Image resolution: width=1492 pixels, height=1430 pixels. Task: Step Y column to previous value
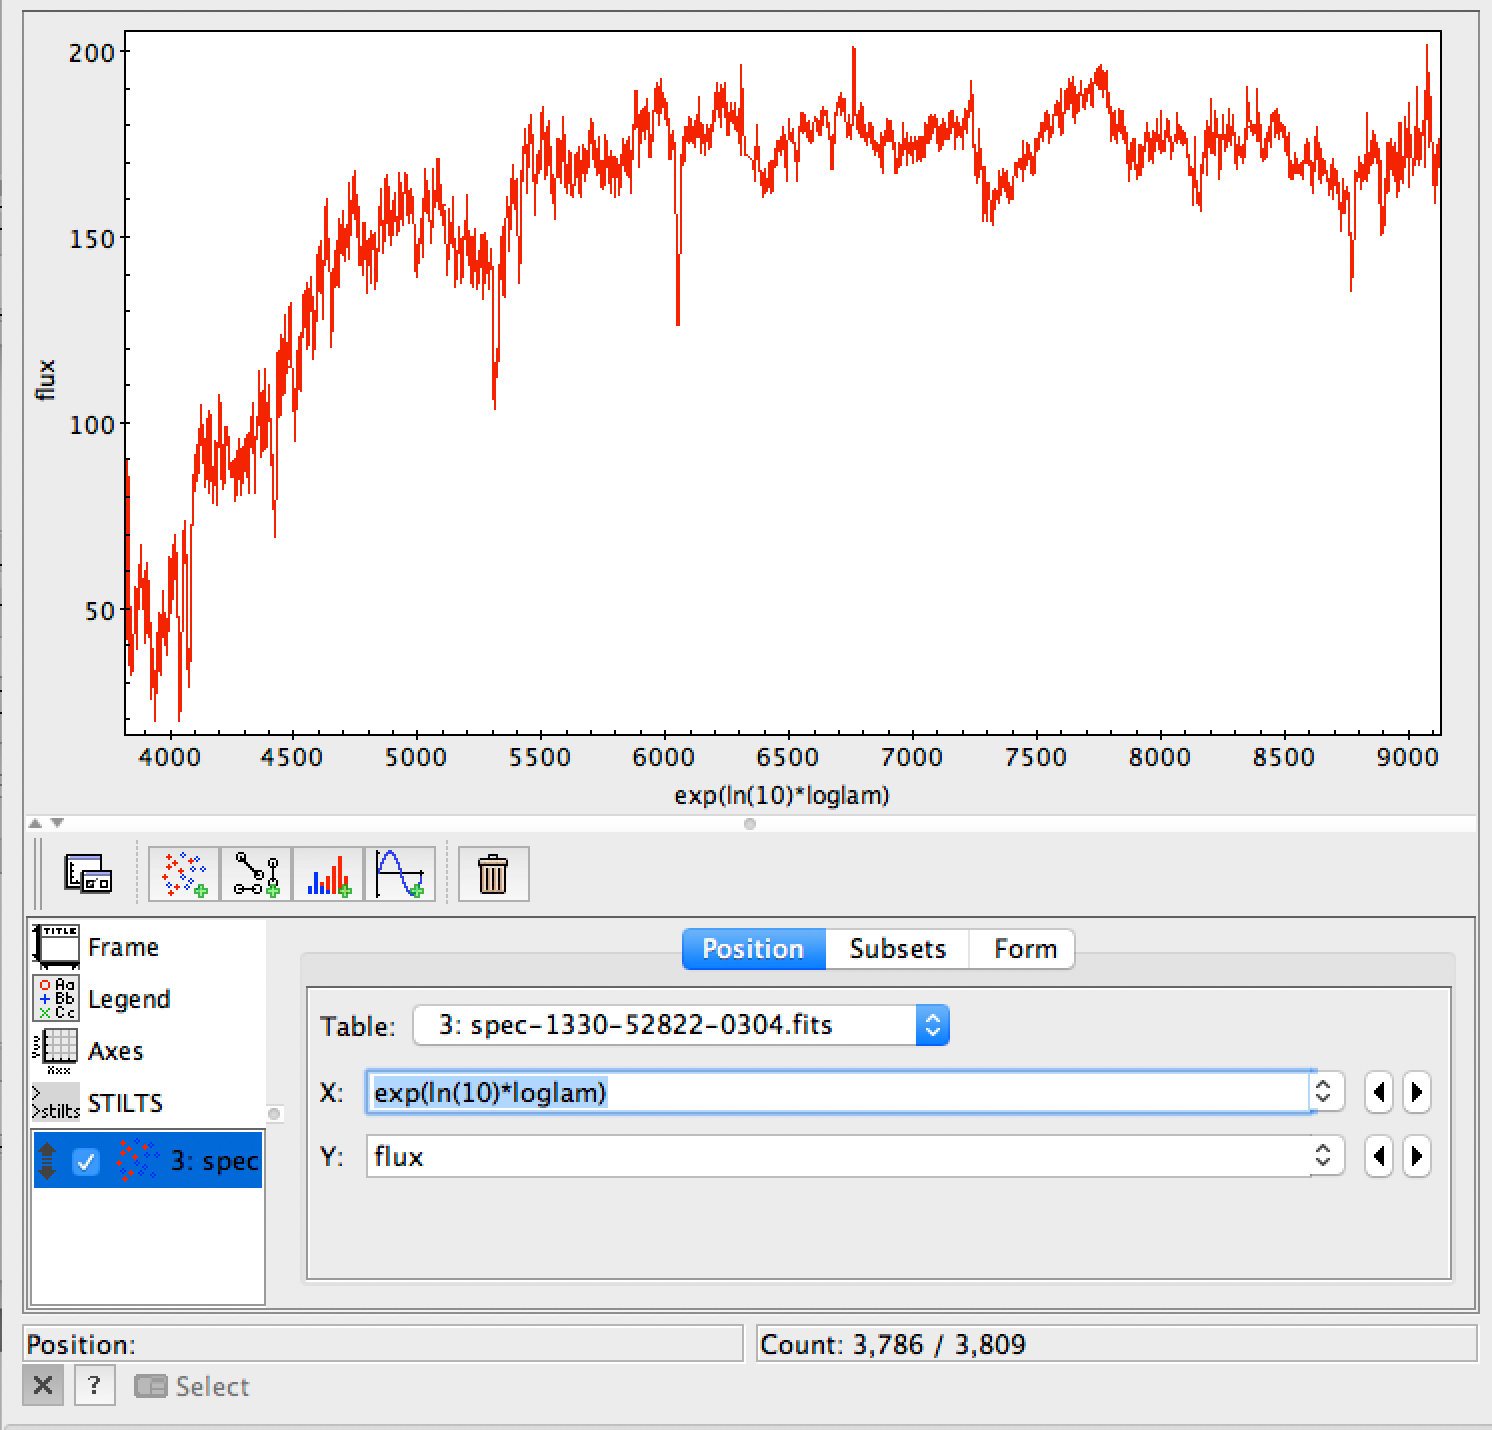1379,1157
